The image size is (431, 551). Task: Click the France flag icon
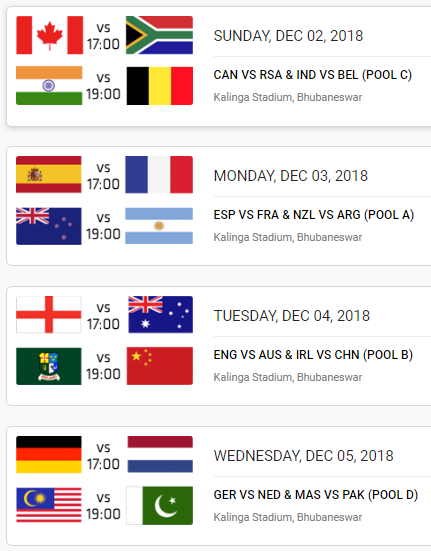(159, 175)
